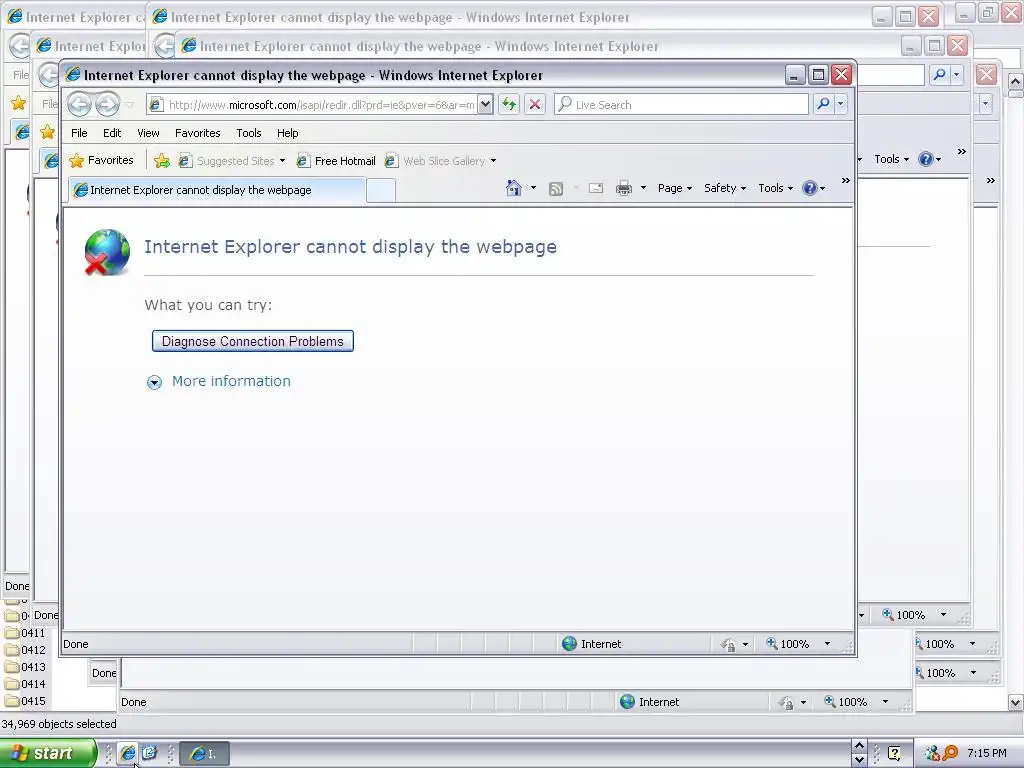Screen dimensions: 1024x768
Task: Add to Favorites Bar star-arrow icon
Action: 161,161
